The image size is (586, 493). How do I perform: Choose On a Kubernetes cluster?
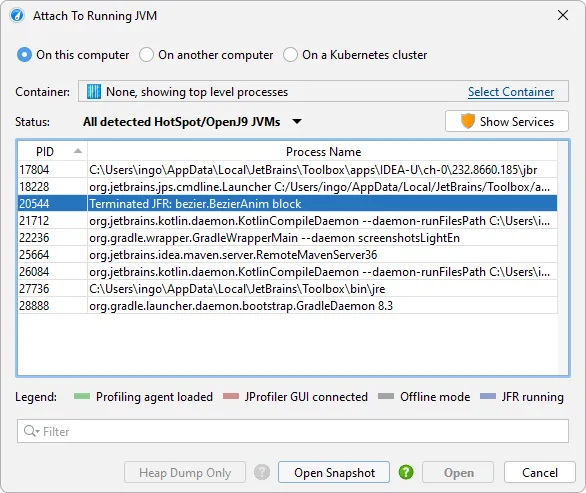290,55
